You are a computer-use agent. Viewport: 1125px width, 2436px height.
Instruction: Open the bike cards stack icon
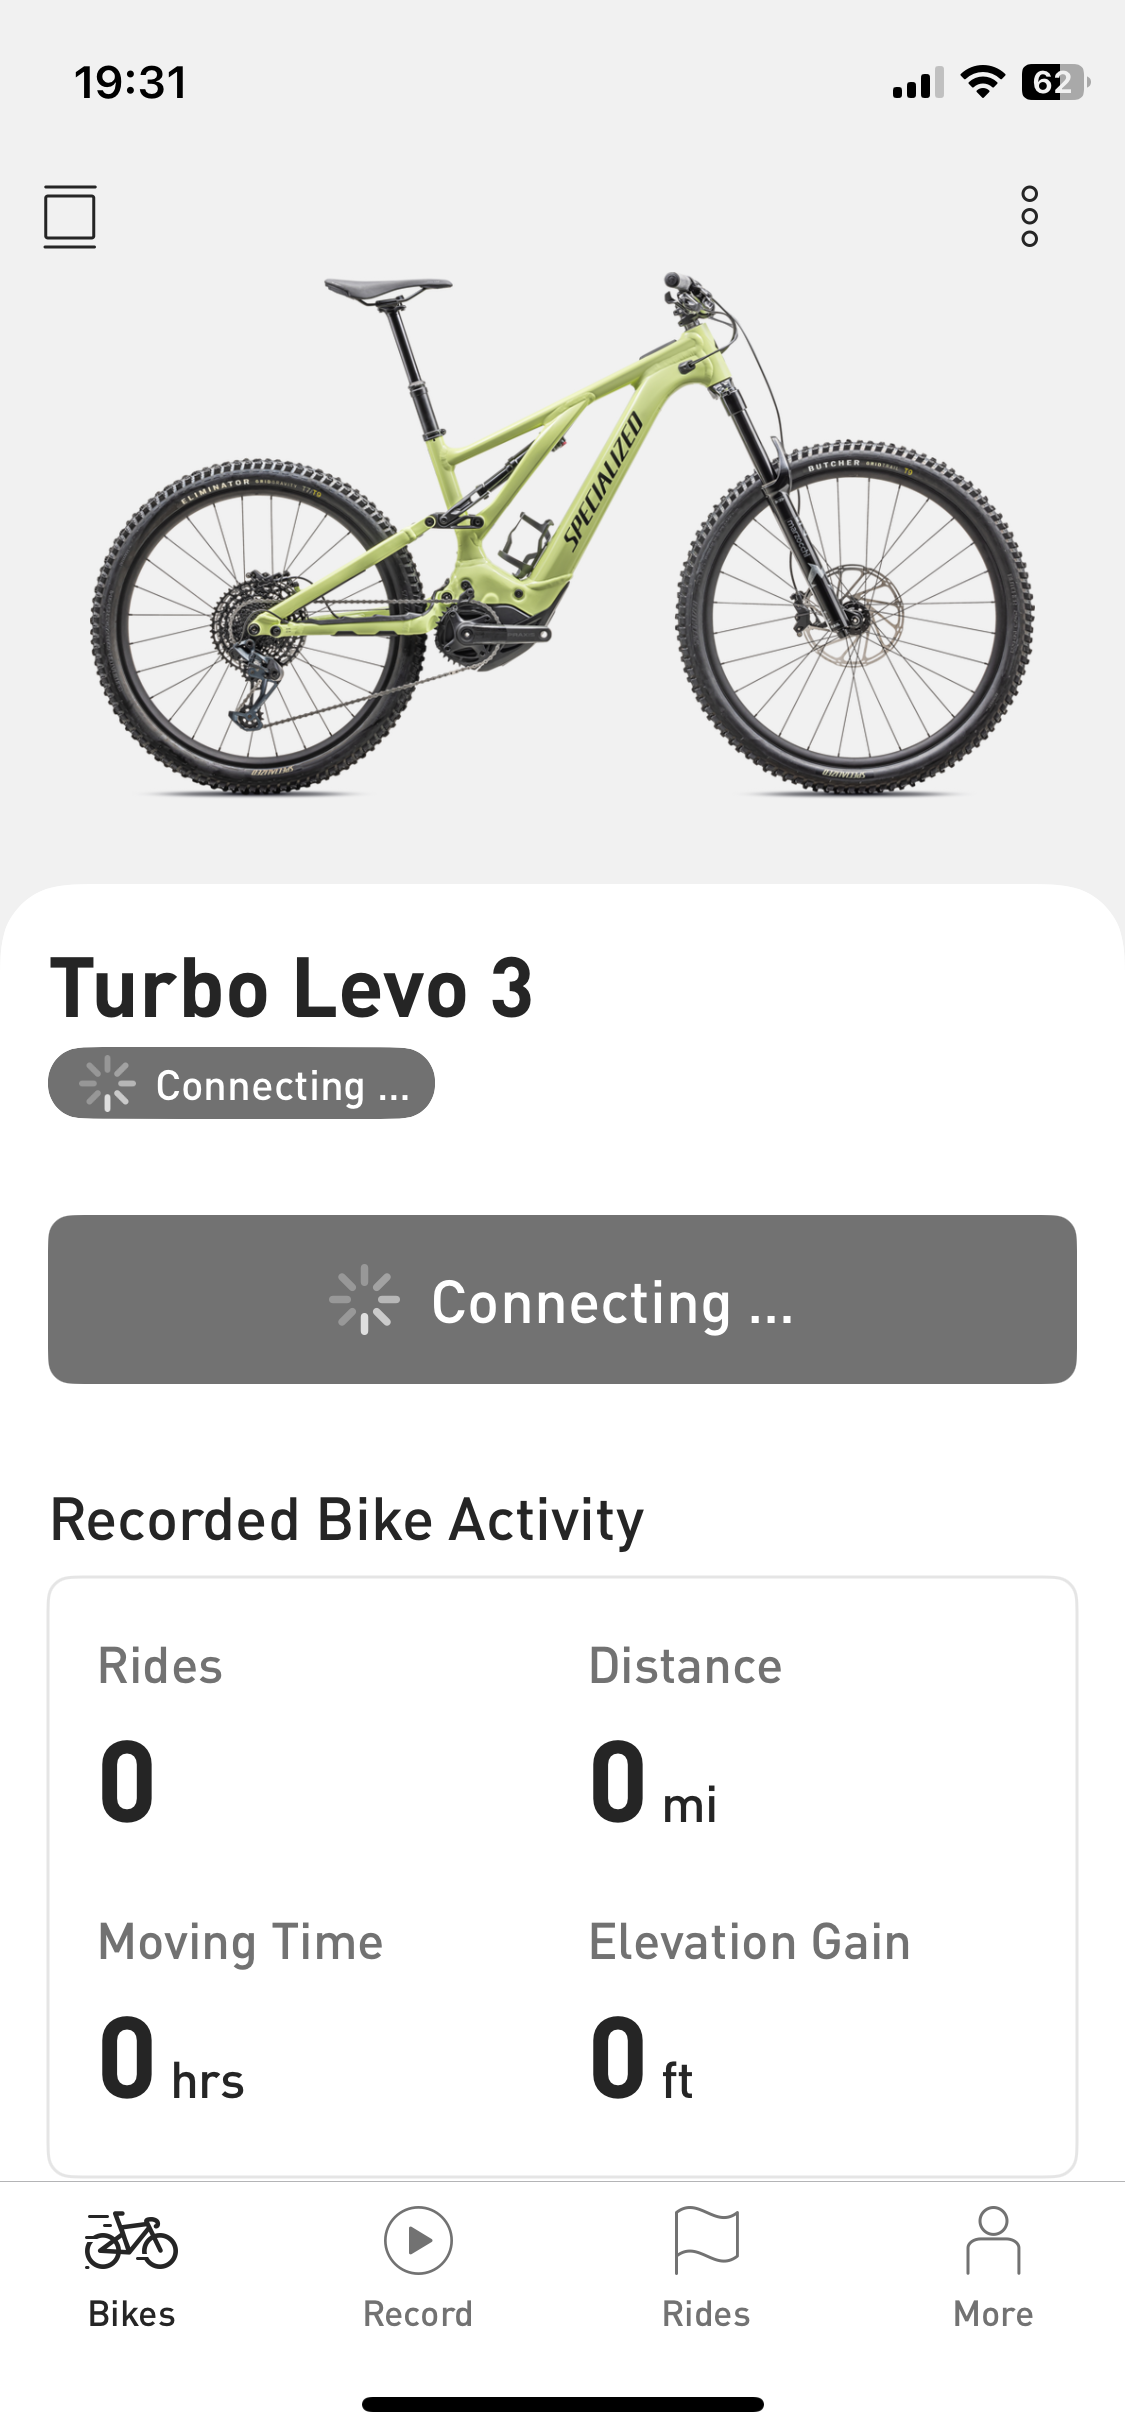pos(70,216)
